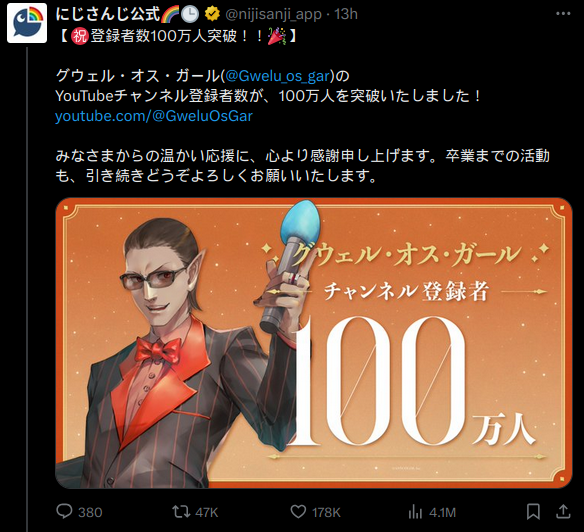Click the gold verified badge
The height and width of the screenshot is (532, 584).
tap(212, 14)
